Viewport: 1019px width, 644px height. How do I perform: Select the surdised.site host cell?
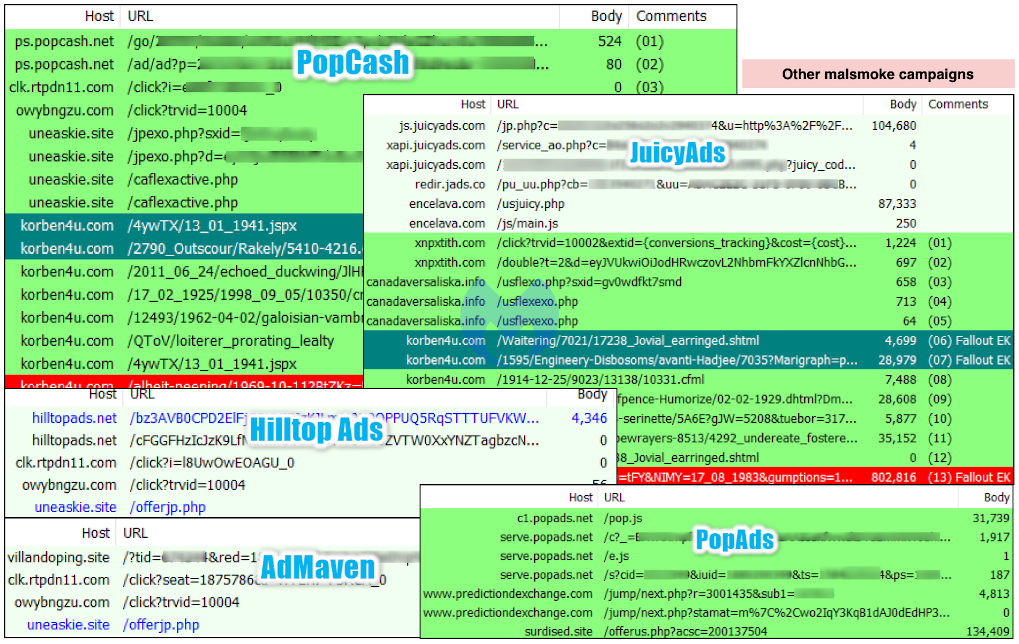[x=558, y=632]
